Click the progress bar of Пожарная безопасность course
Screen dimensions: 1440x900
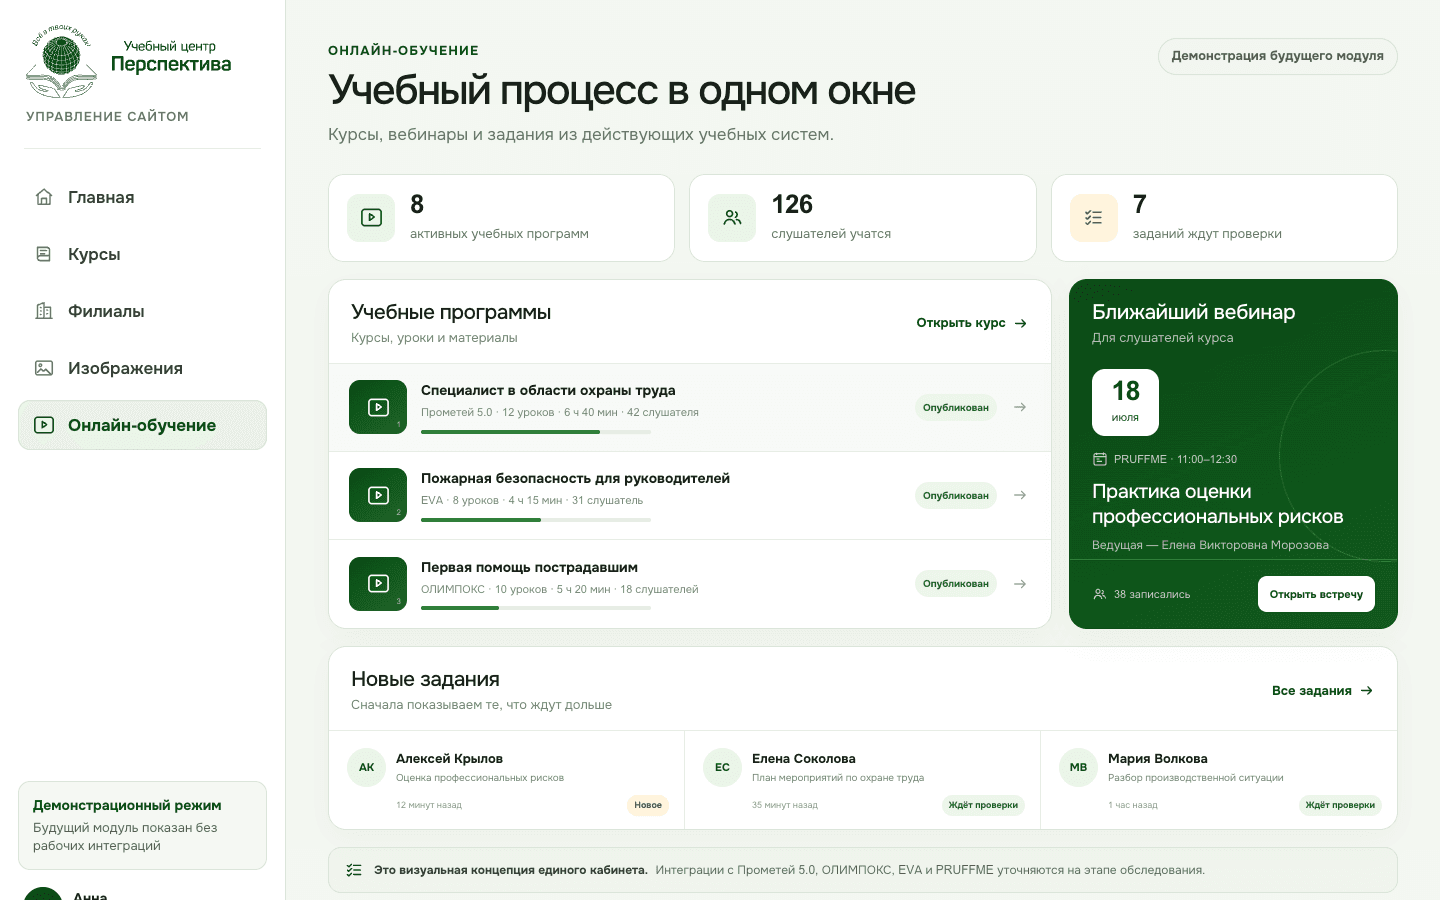(536, 520)
